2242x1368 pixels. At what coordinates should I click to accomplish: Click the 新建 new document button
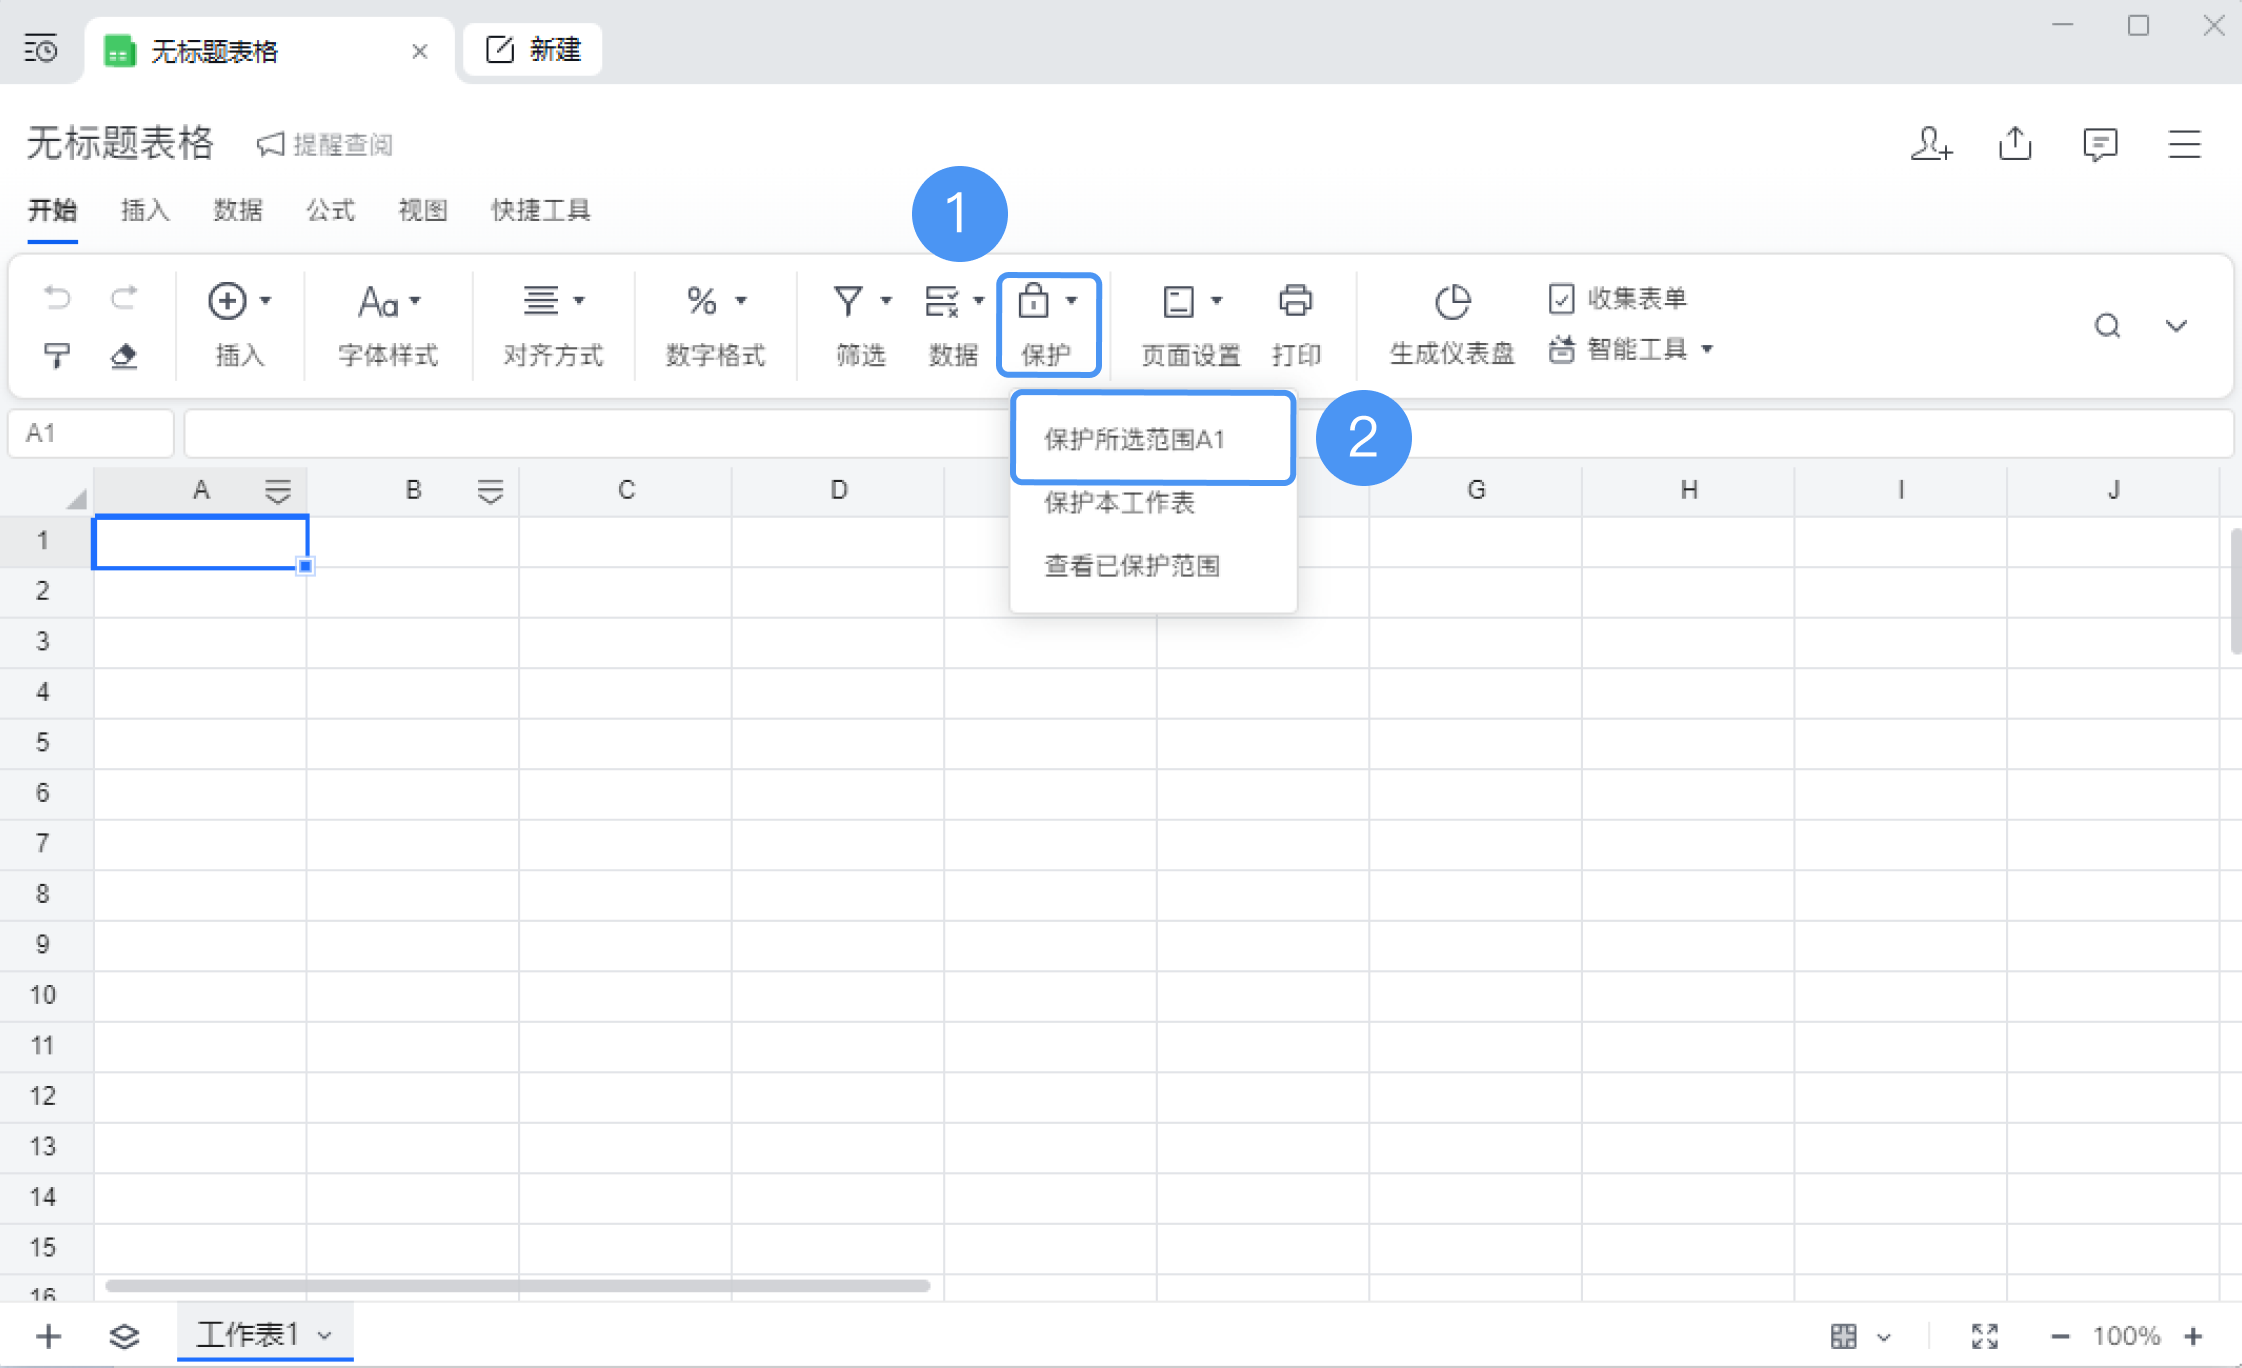[x=531, y=49]
